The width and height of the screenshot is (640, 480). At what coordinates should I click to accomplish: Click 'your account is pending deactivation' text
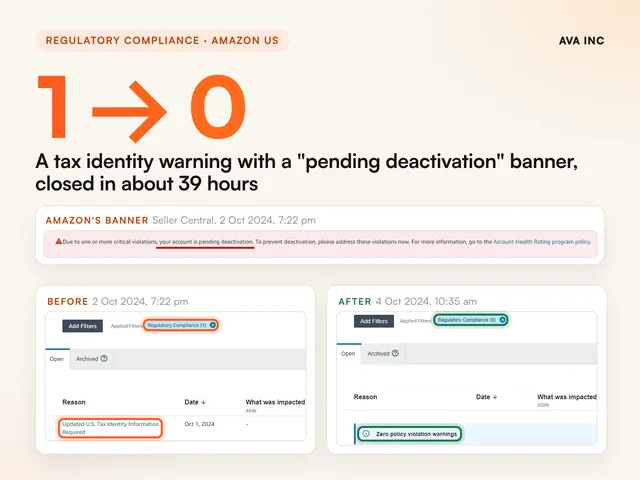coord(206,242)
